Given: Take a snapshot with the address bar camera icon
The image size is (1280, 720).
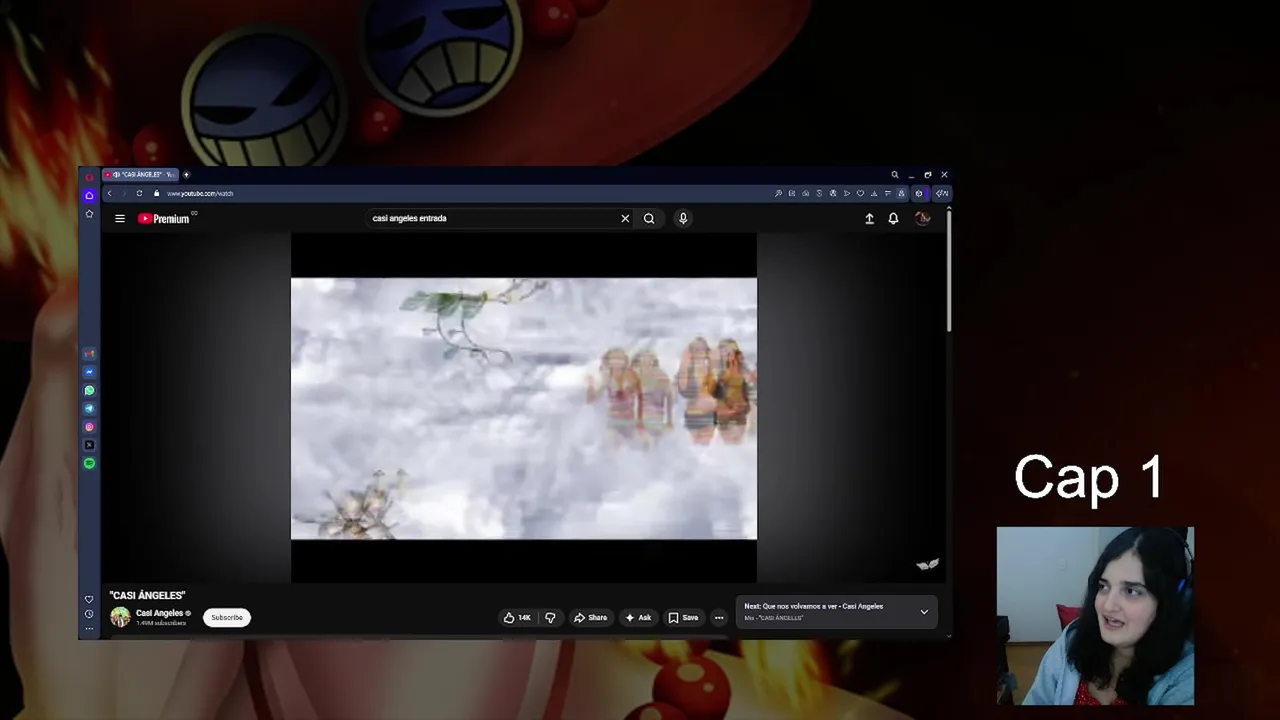Looking at the screenshot, I should click(805, 193).
